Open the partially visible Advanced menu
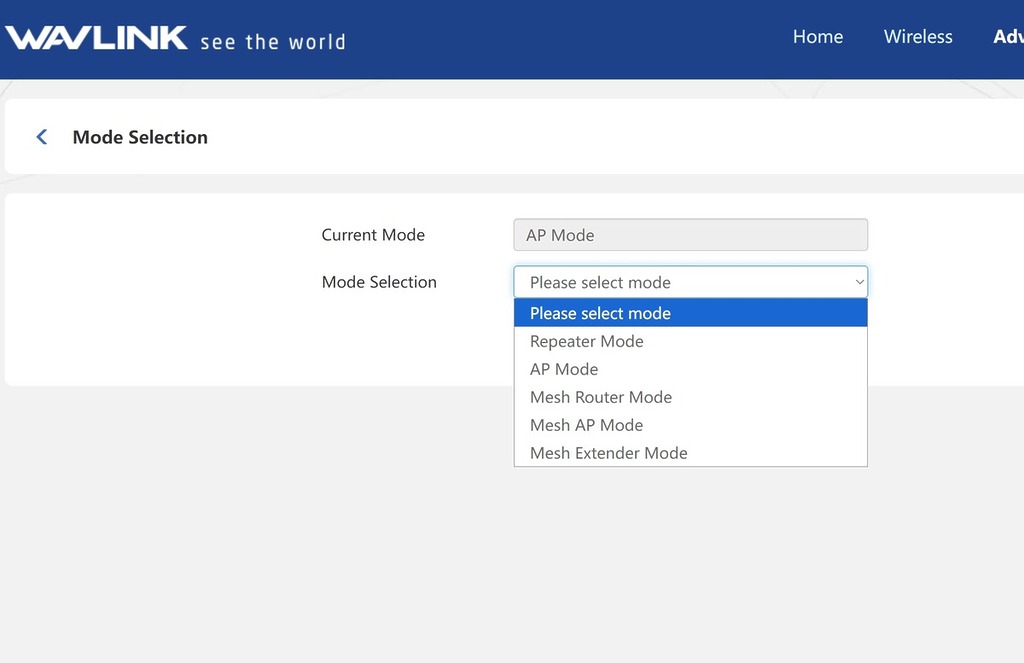Image resolution: width=1024 pixels, height=663 pixels. 1008,37
